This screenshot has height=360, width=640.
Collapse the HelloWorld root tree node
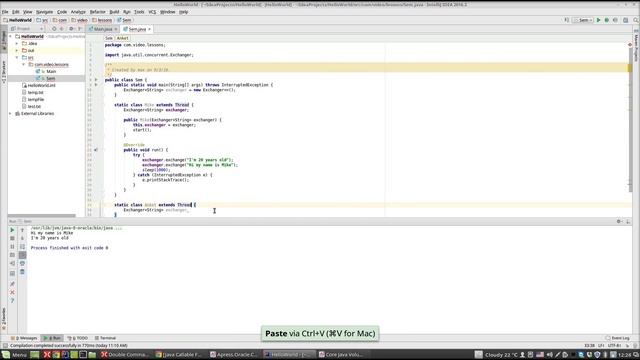[11, 36]
